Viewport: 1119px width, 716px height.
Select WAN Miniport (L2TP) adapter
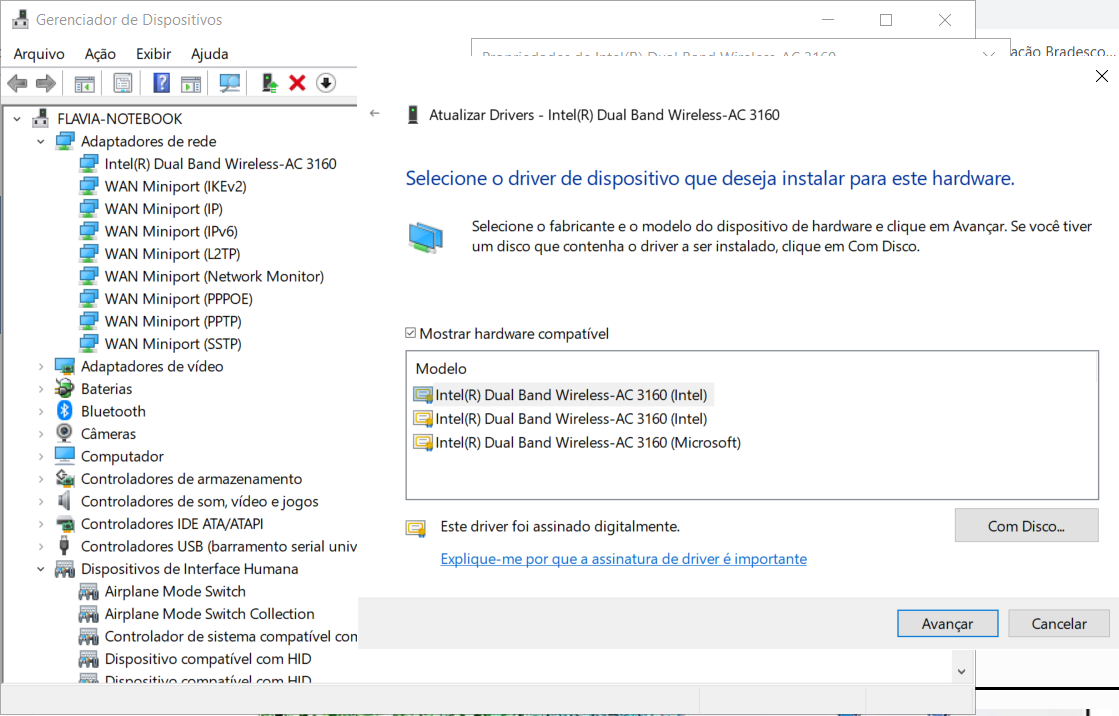click(x=173, y=253)
